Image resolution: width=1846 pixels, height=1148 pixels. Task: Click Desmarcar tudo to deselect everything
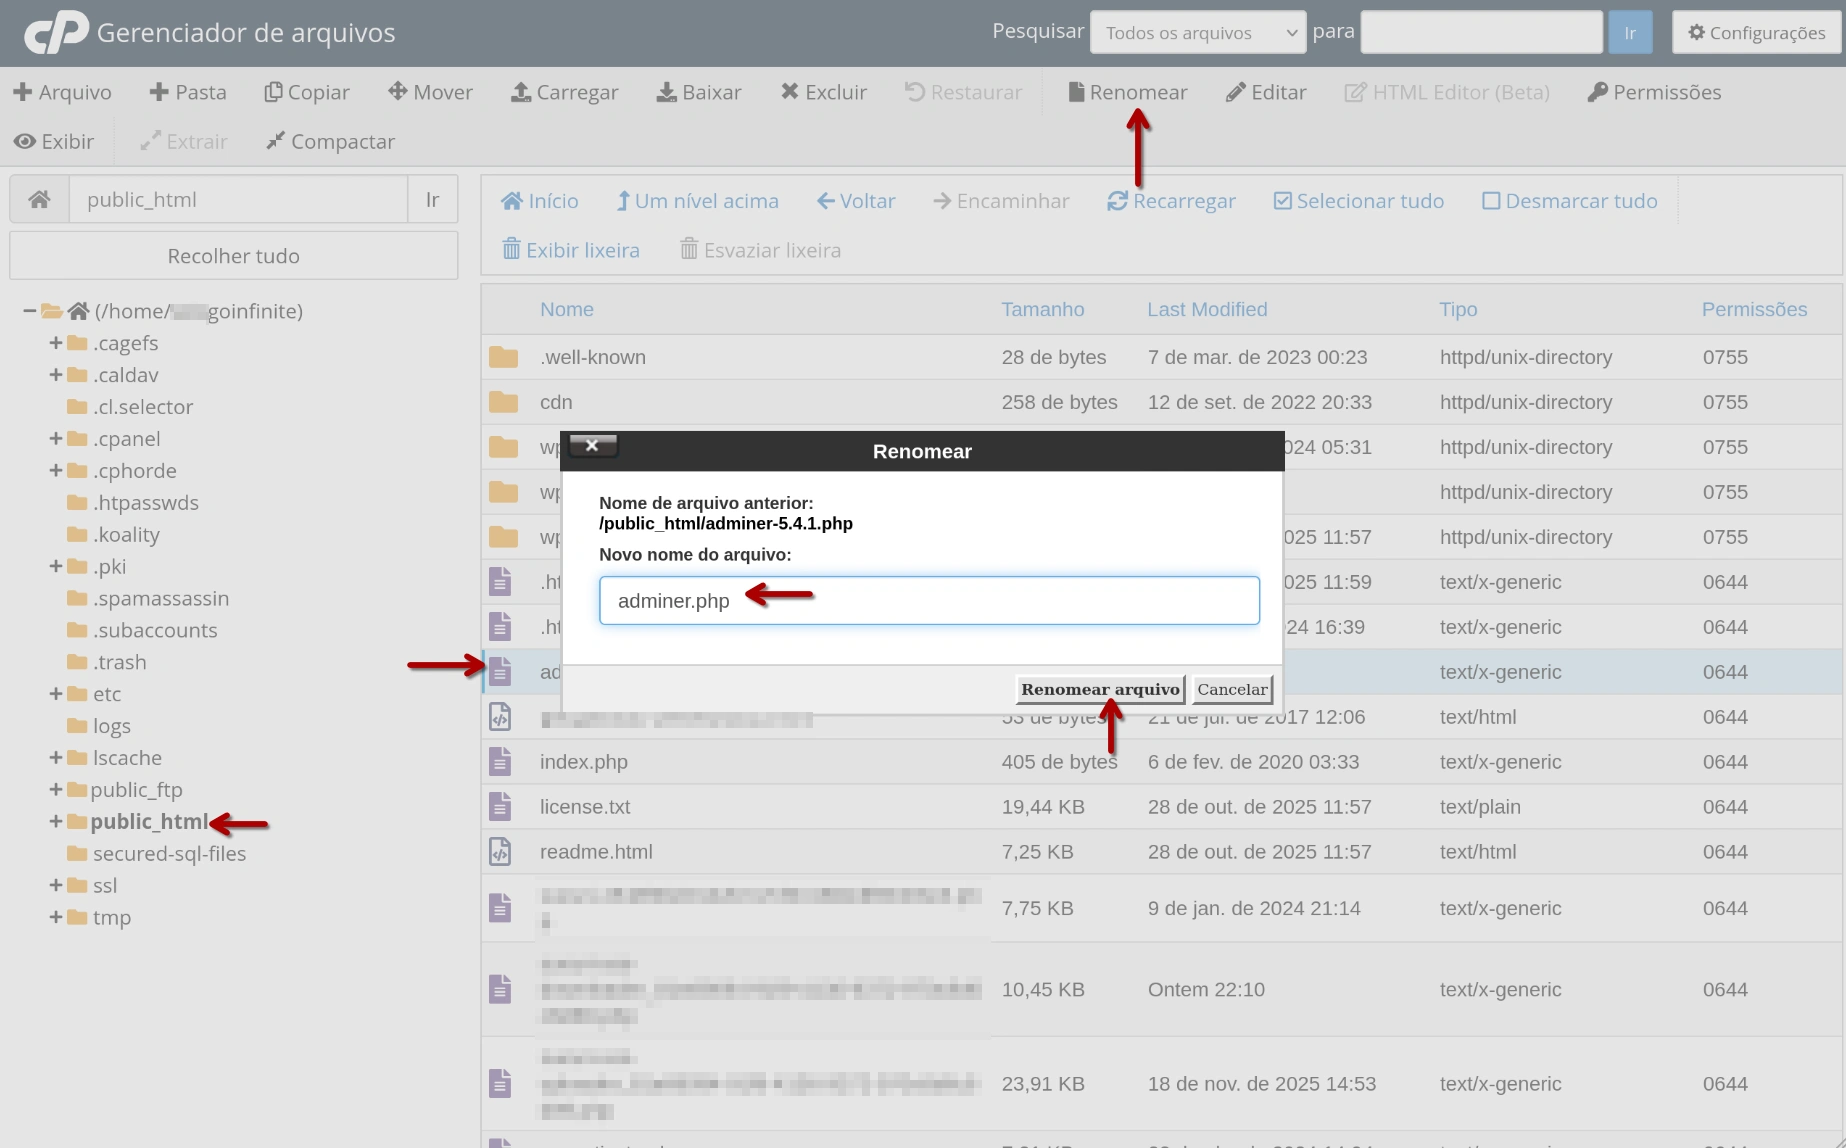tap(1568, 200)
